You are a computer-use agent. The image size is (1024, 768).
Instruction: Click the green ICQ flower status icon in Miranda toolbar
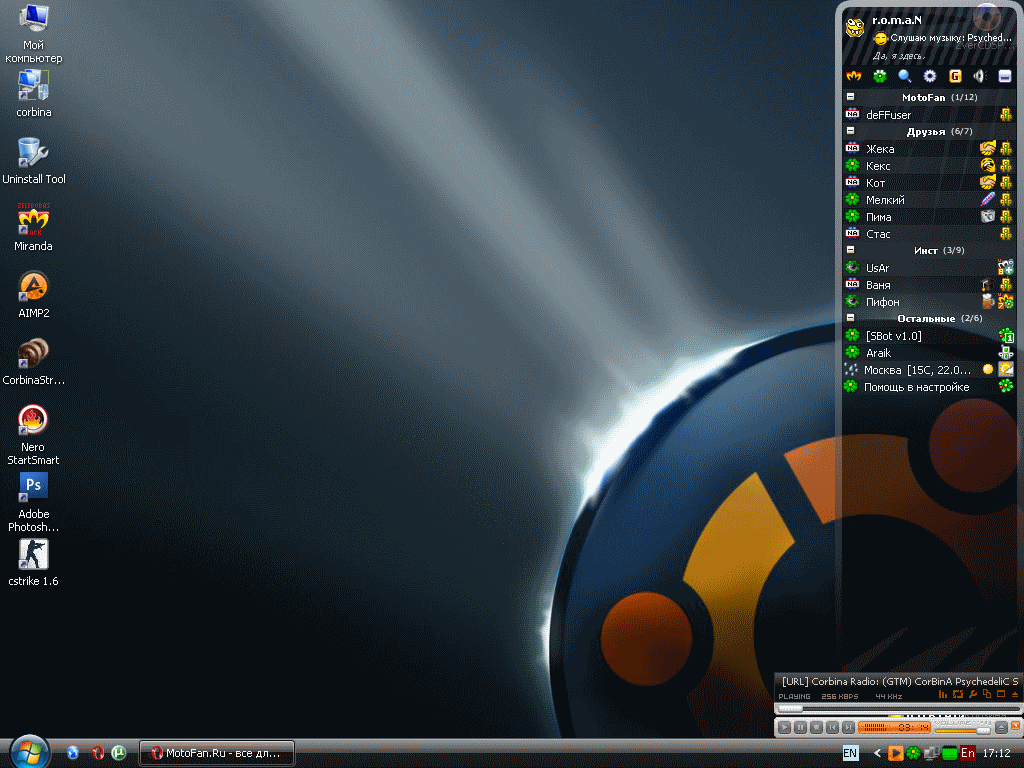click(x=880, y=76)
